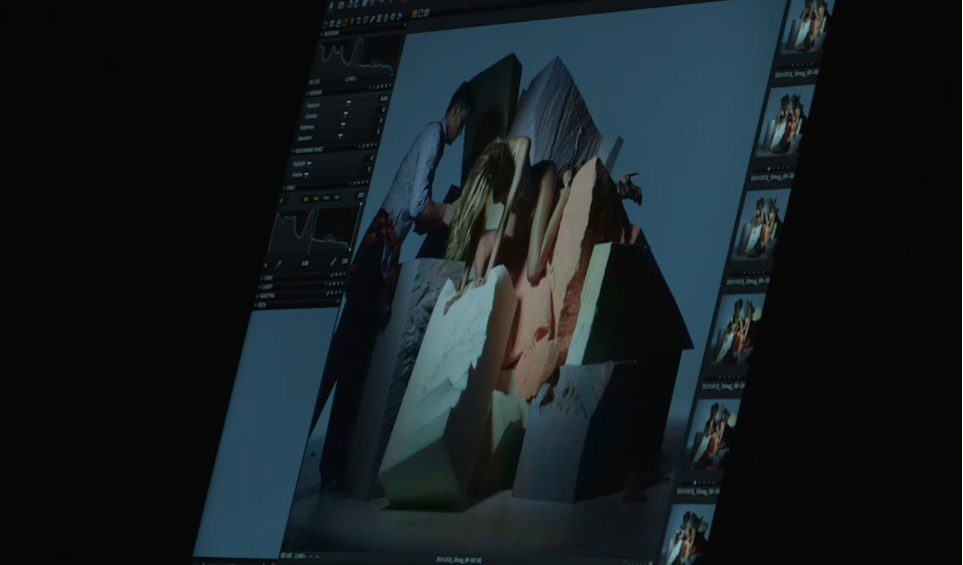This screenshot has width=963, height=565.
Task: Click the Exposure slider handle
Action: 348,103
